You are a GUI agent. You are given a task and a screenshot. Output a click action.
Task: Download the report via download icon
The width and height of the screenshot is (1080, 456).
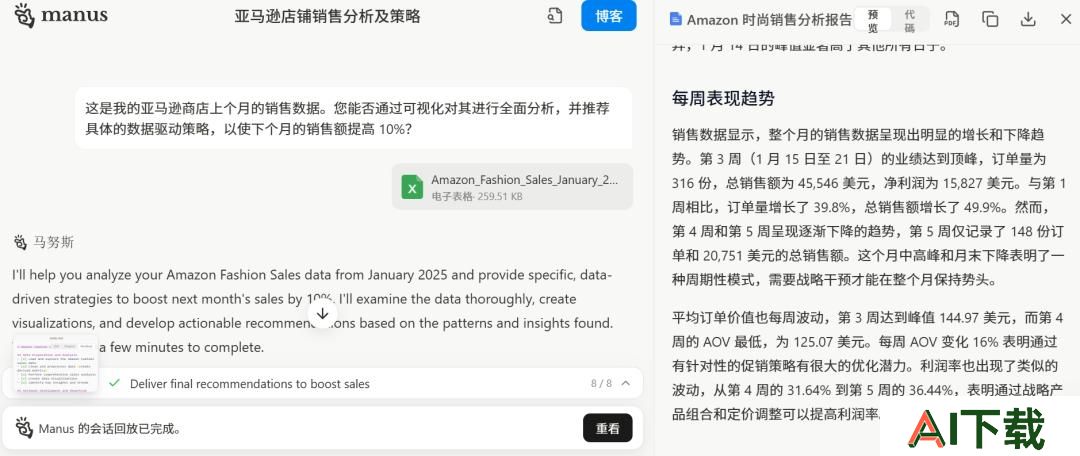[1028, 19]
